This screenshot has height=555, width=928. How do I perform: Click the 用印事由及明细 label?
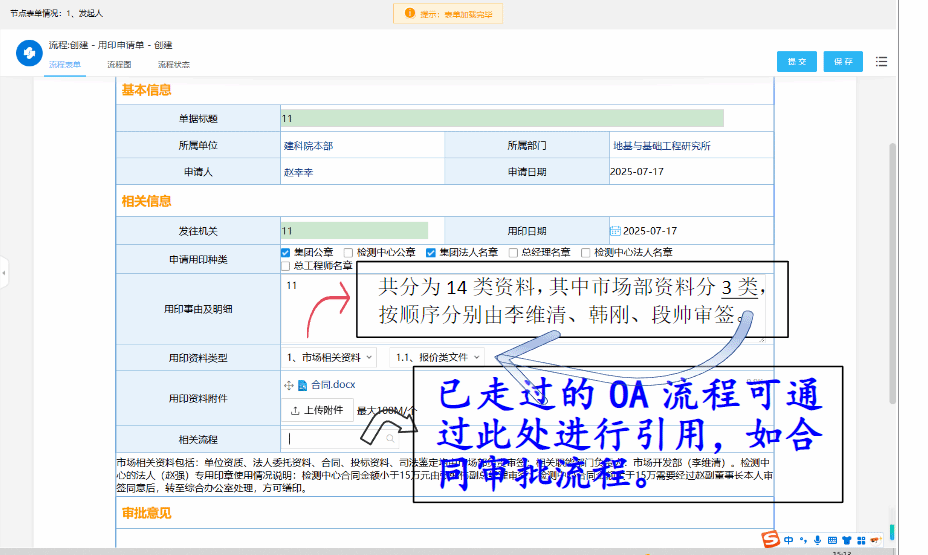click(198, 309)
